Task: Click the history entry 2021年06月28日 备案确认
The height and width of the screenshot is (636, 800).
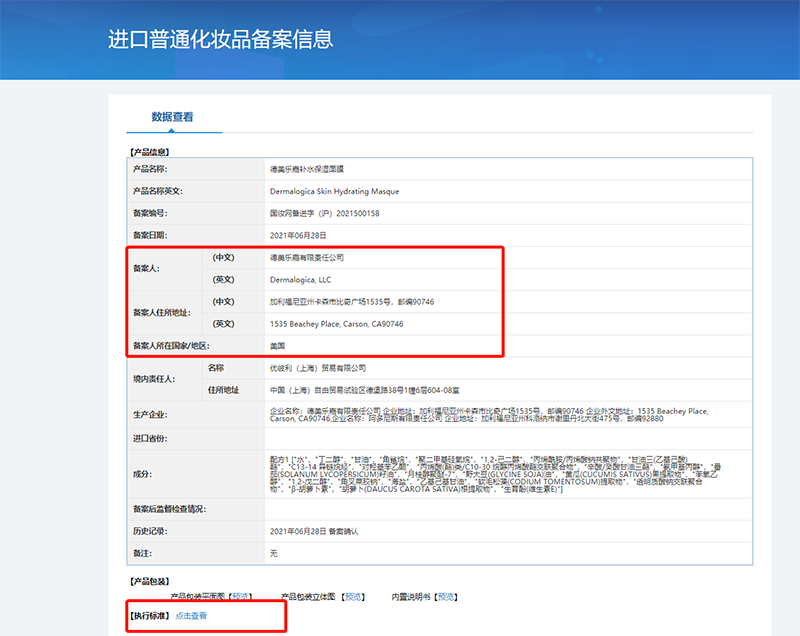Action: tap(314, 531)
